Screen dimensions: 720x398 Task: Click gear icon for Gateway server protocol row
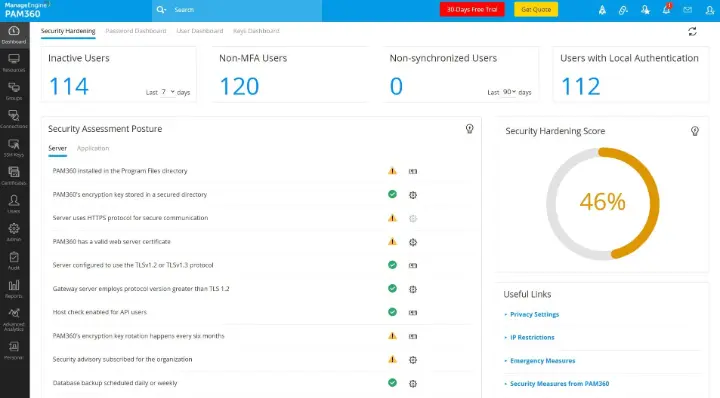(x=413, y=289)
